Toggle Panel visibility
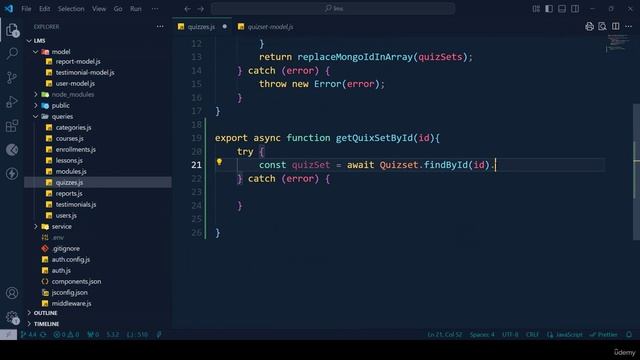The image size is (640, 360). 562,9
